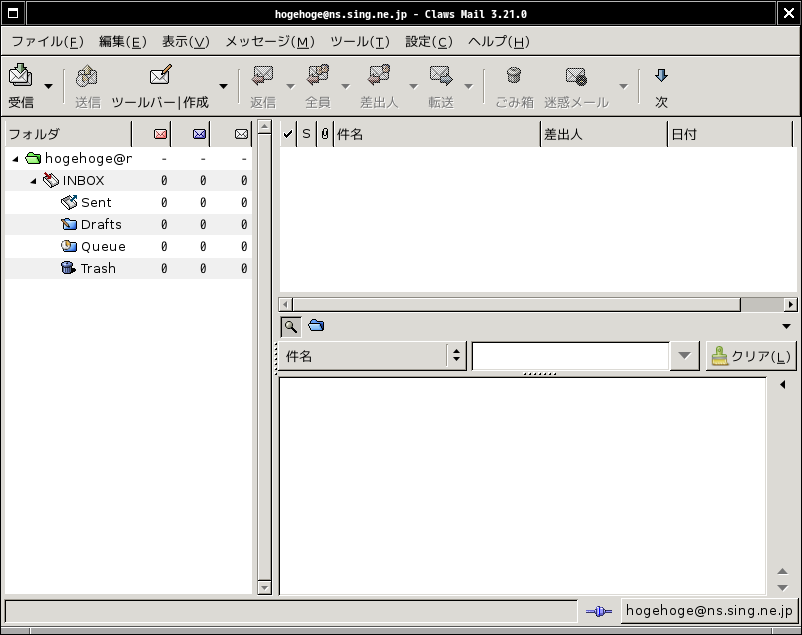Click the Receive mail (受信) toolbar icon

(x=20, y=76)
